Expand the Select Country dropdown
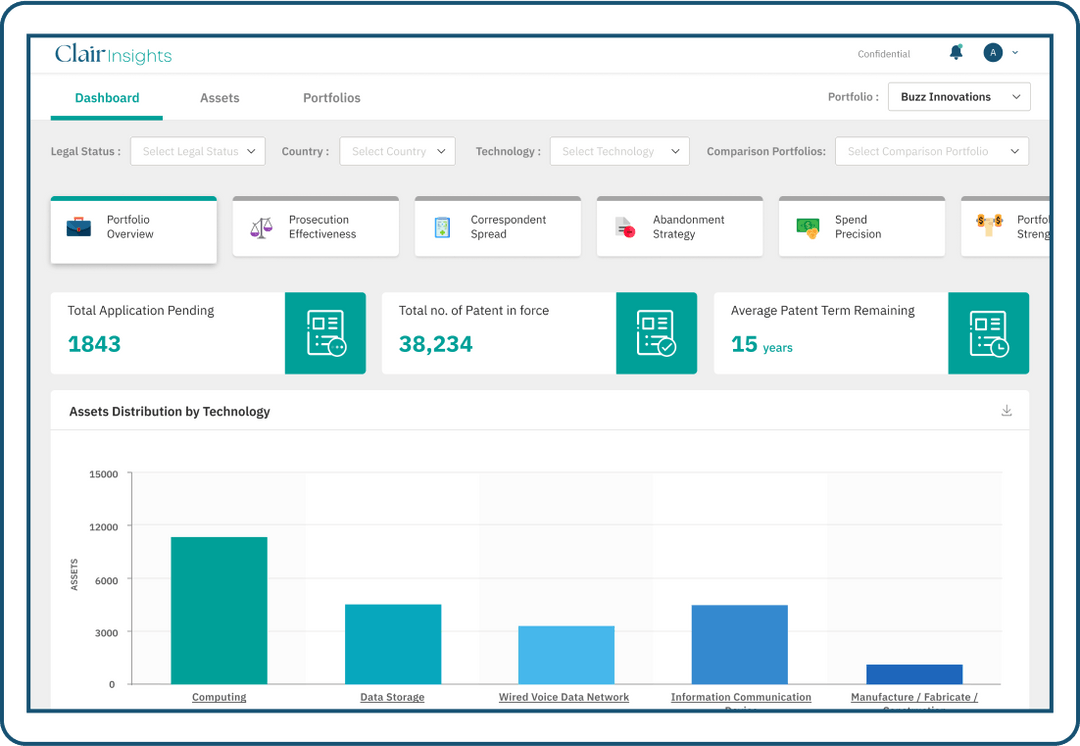The height and width of the screenshot is (746, 1080). click(x=397, y=152)
